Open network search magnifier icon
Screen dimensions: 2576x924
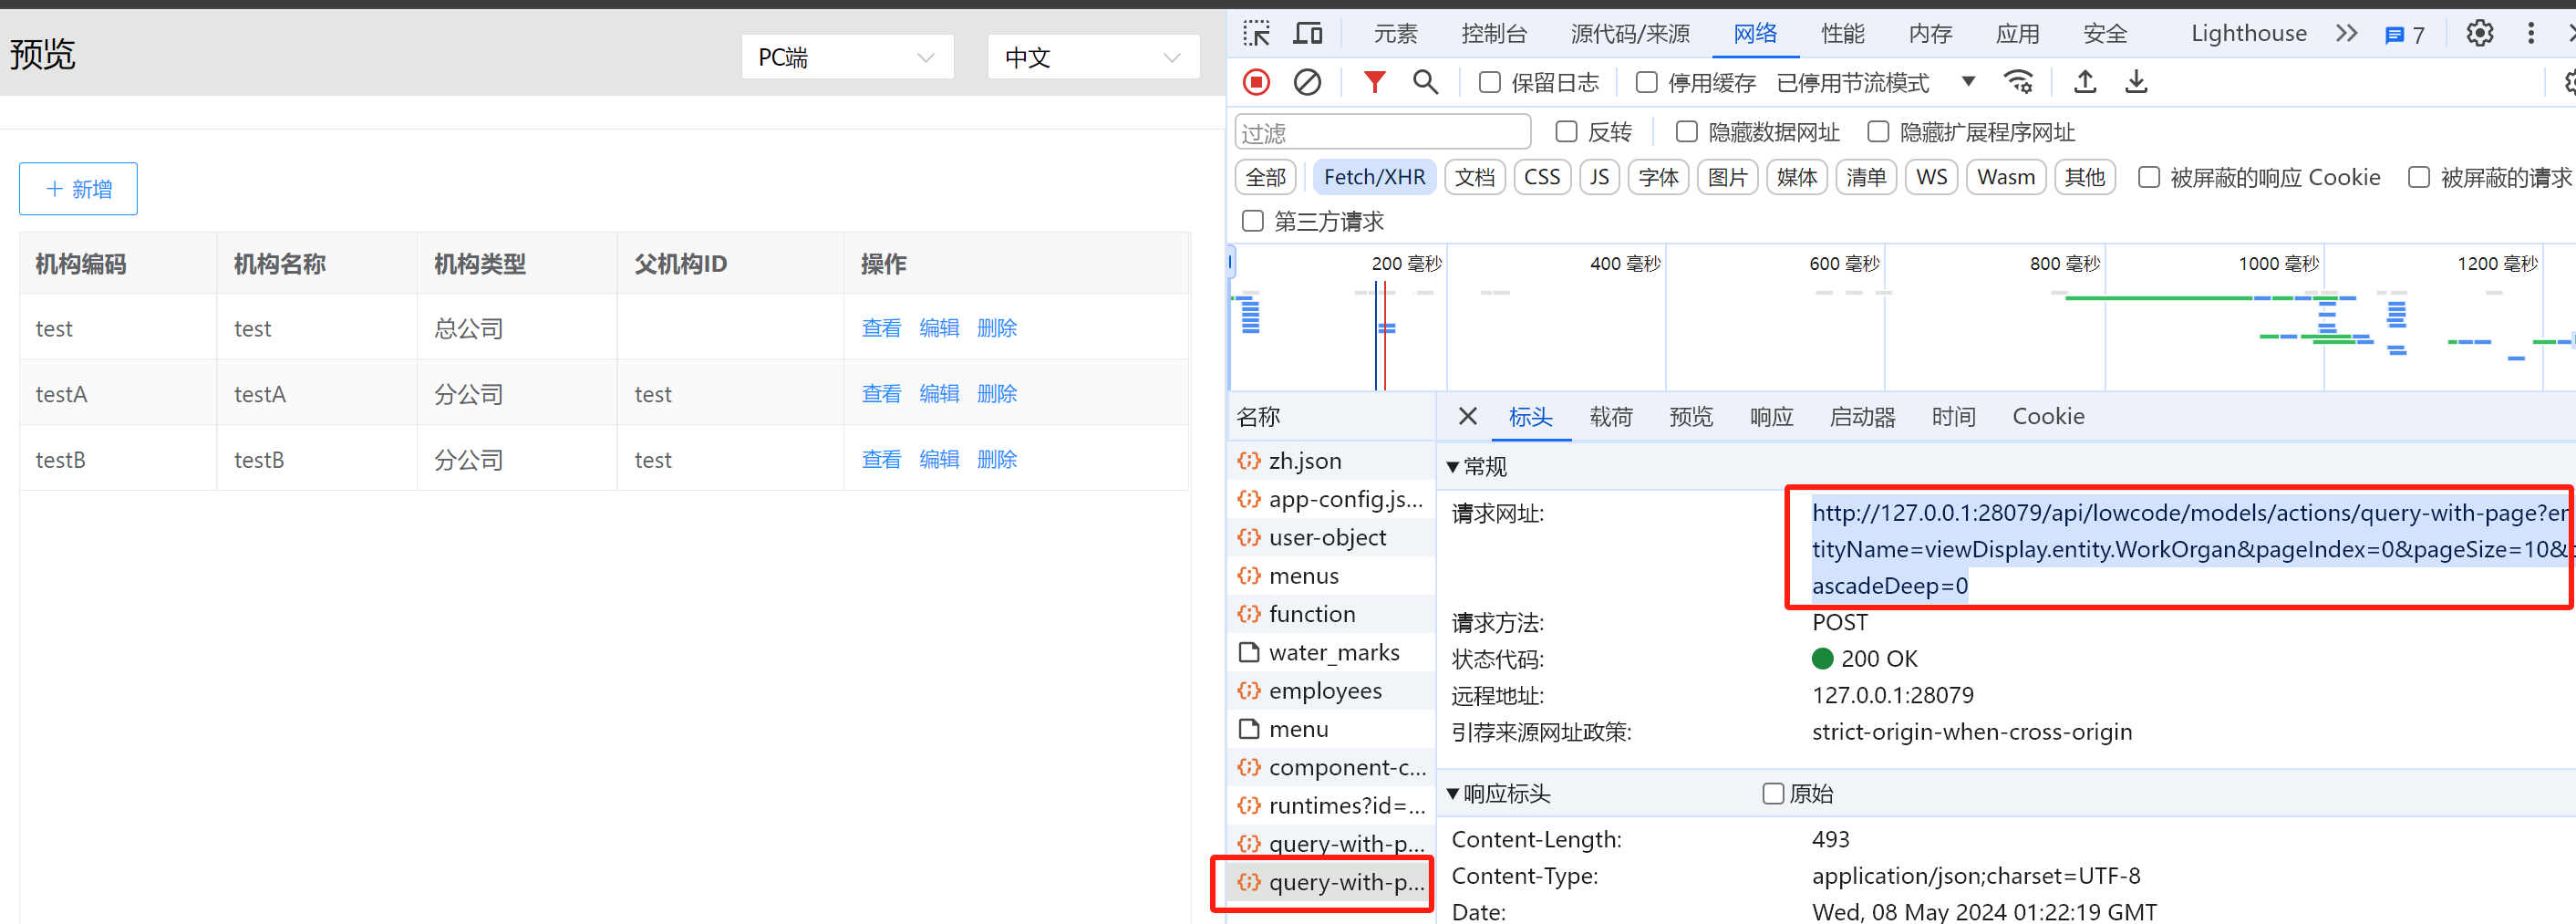point(1425,82)
